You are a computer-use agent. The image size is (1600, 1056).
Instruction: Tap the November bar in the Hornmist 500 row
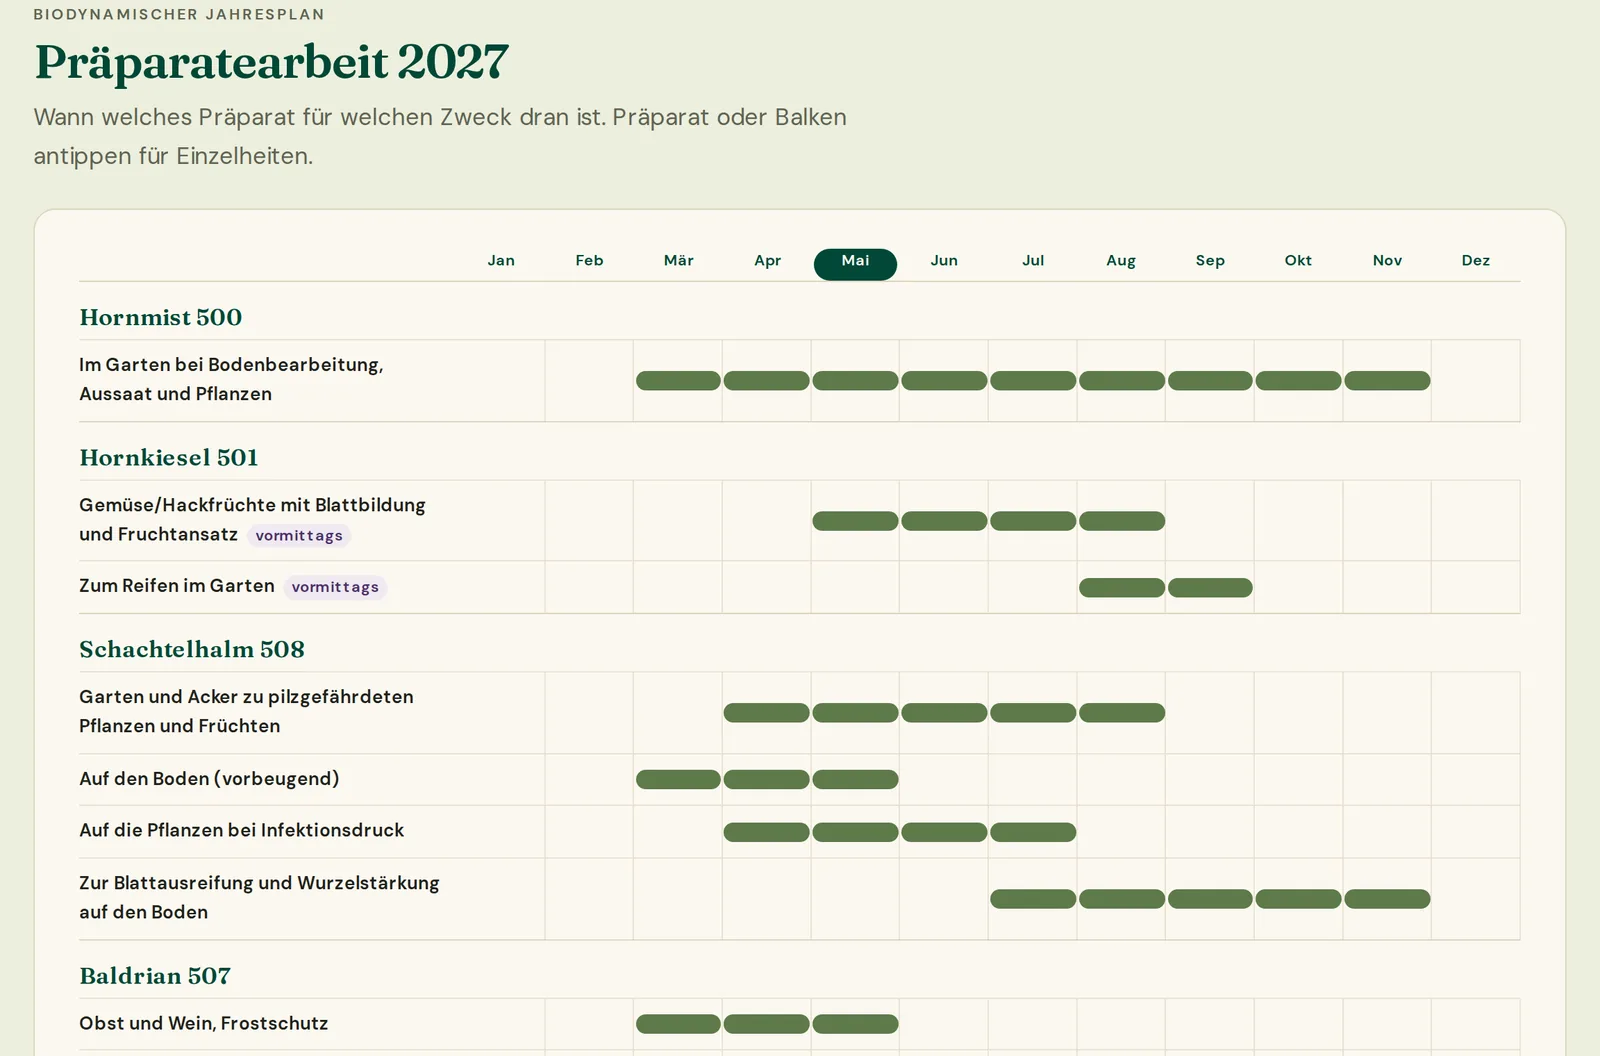point(1387,381)
